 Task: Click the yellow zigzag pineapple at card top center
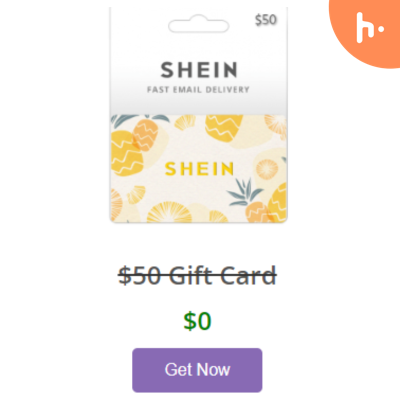coord(223,128)
